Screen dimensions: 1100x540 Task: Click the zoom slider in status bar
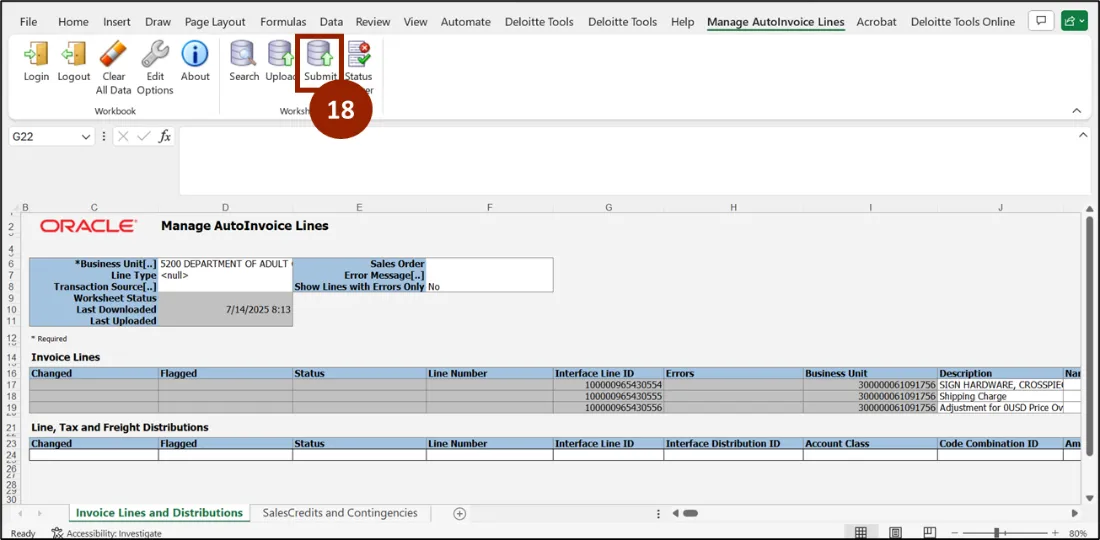click(997, 533)
